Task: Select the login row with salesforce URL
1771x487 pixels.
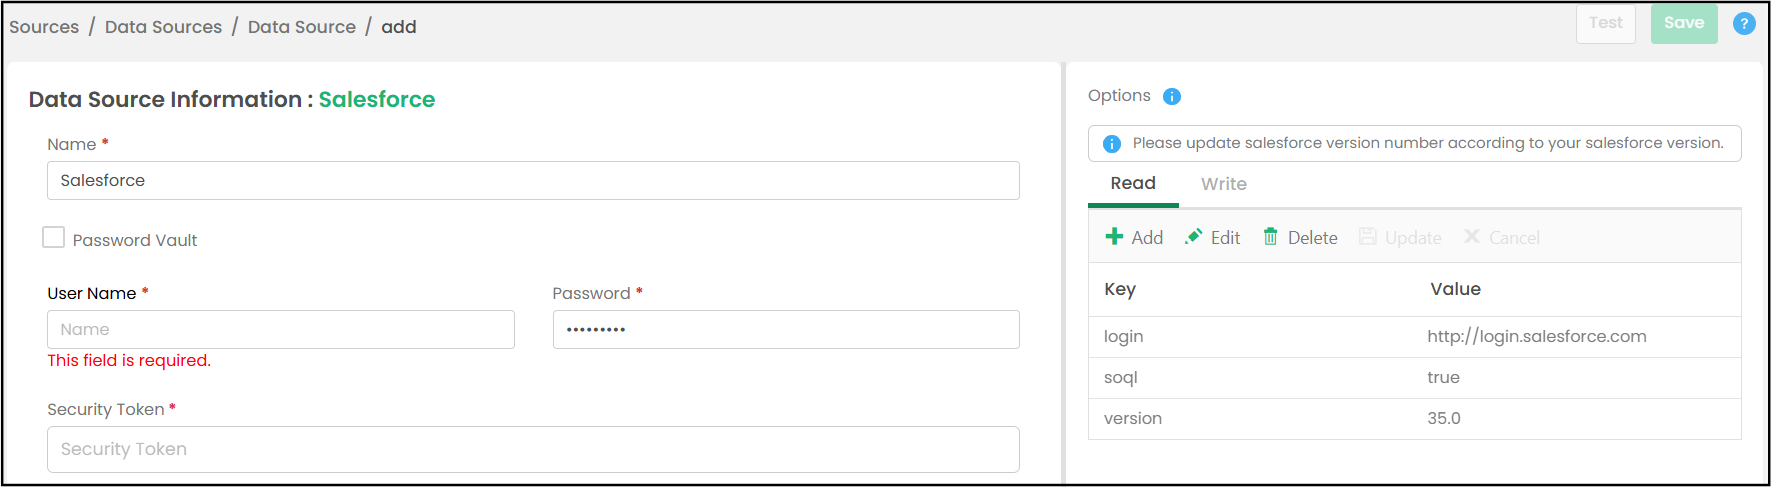Action: tap(1414, 337)
